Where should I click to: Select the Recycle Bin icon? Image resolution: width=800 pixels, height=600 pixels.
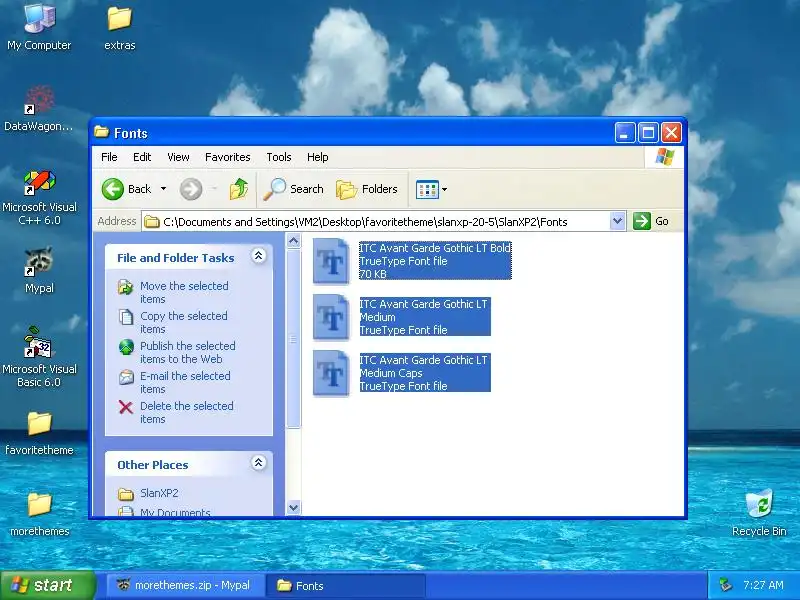tap(759, 512)
